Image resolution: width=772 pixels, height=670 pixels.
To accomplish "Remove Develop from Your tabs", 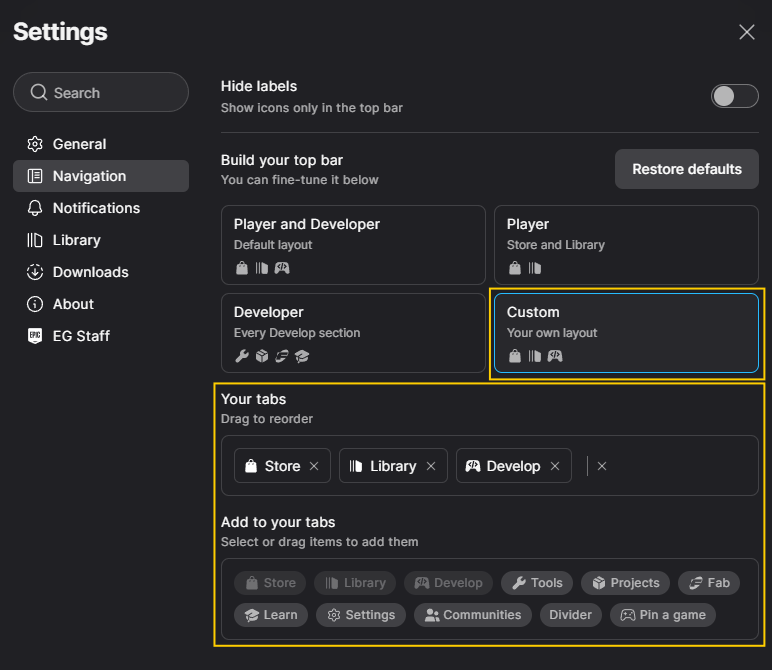I will pyautogui.click(x=555, y=466).
